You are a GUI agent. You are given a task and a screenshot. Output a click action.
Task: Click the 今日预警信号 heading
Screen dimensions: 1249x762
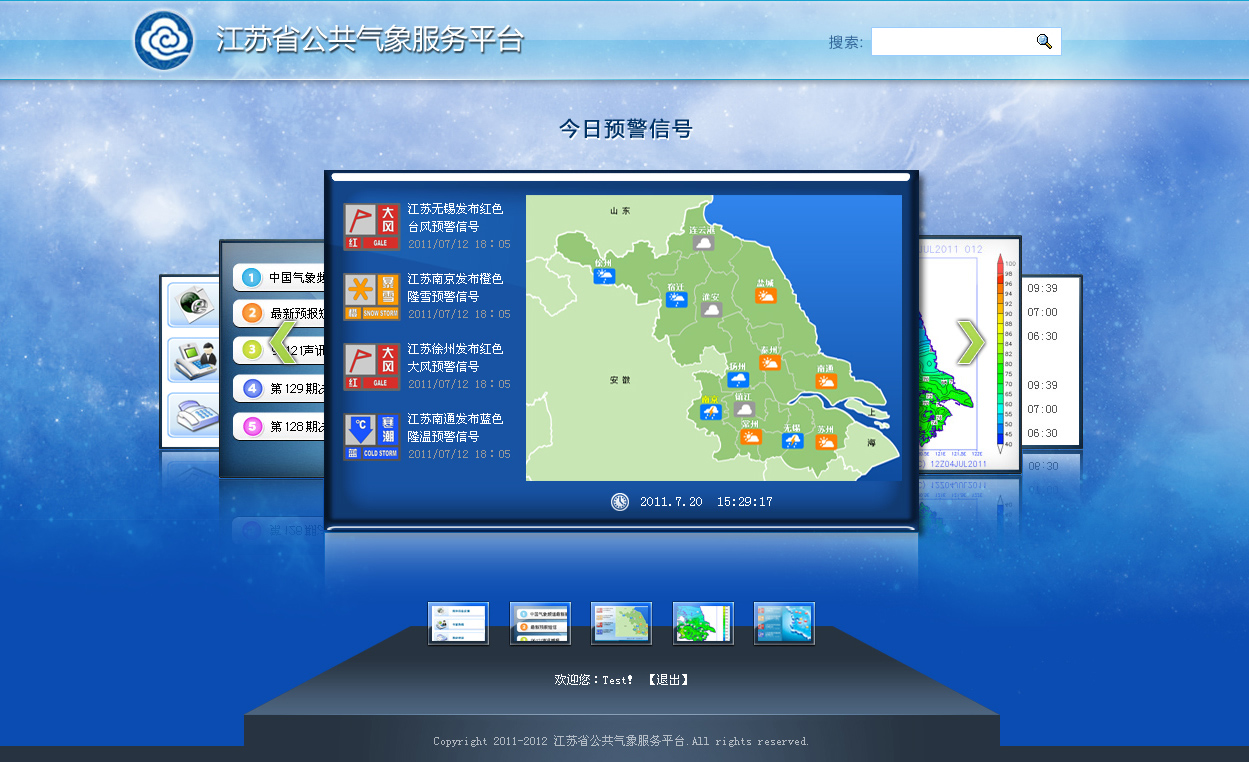625,129
